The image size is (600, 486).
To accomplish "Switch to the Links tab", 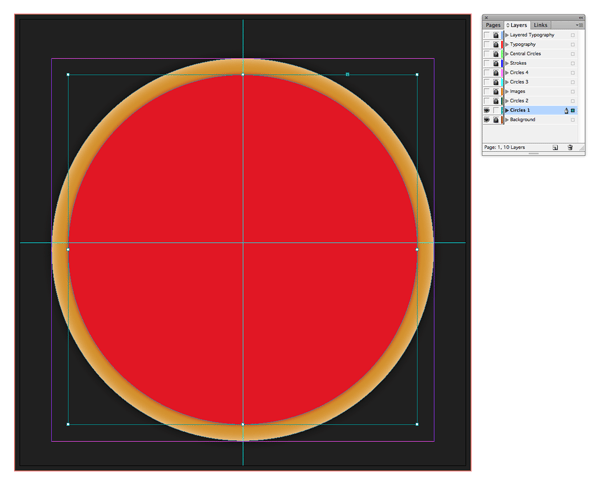I will coord(540,25).
